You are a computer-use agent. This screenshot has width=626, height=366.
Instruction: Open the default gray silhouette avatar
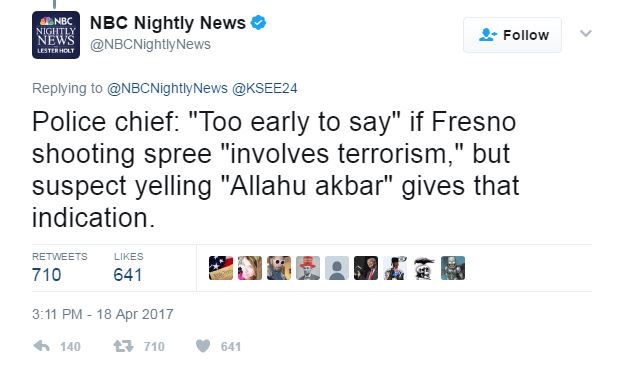(337, 268)
